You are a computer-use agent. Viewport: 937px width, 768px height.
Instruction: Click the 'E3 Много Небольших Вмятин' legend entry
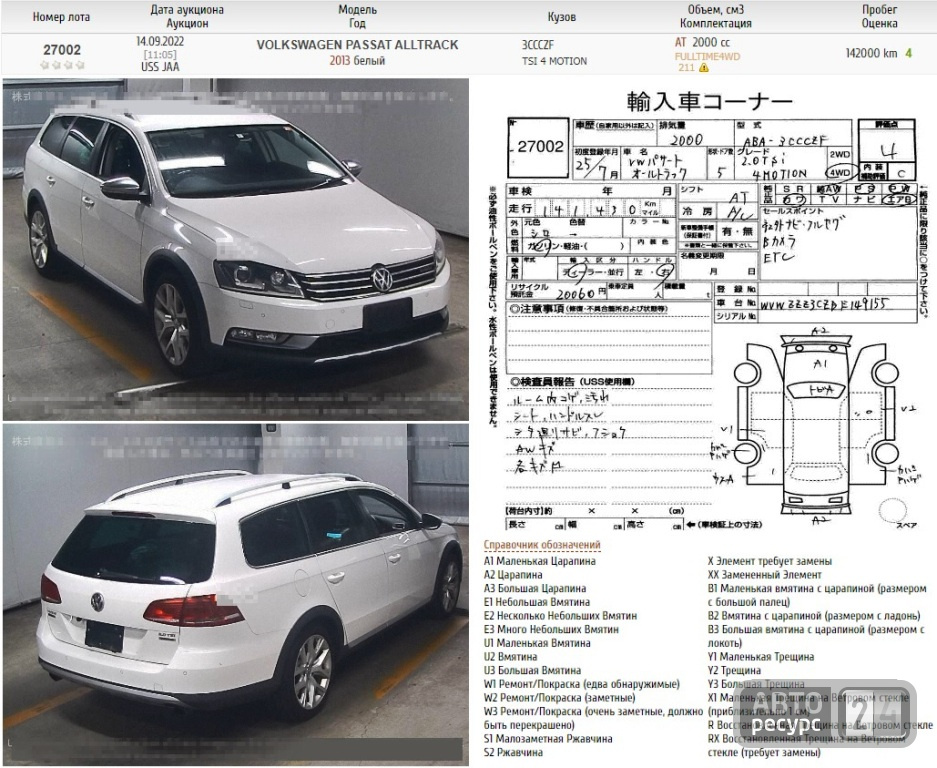(x=551, y=629)
